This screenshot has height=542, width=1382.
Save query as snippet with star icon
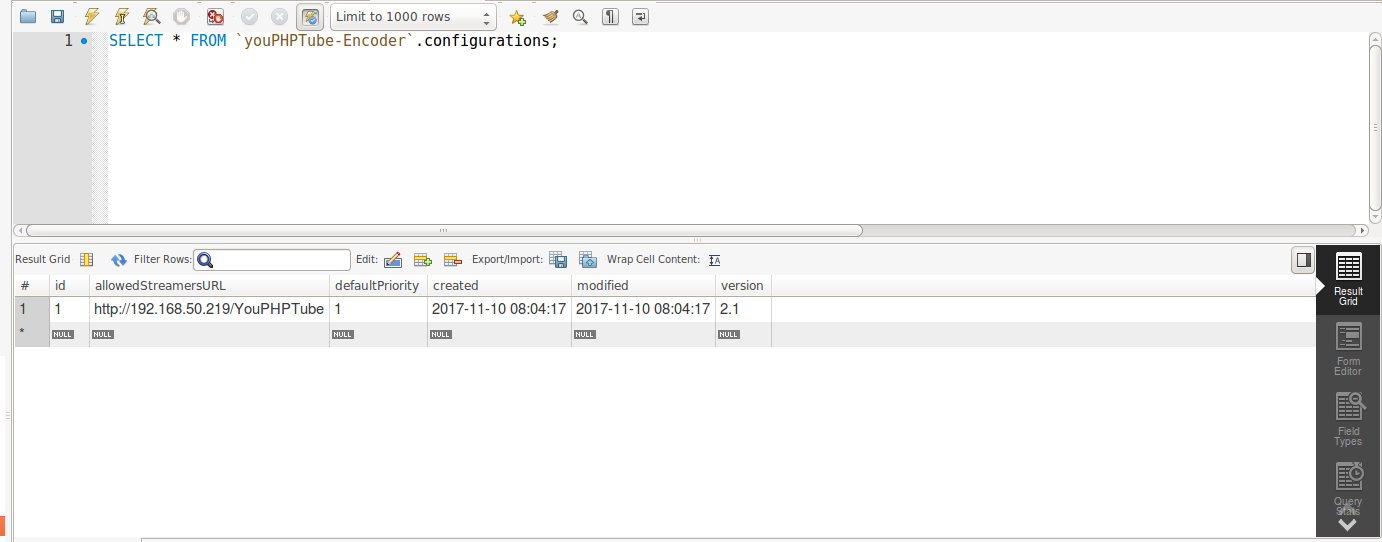click(517, 16)
